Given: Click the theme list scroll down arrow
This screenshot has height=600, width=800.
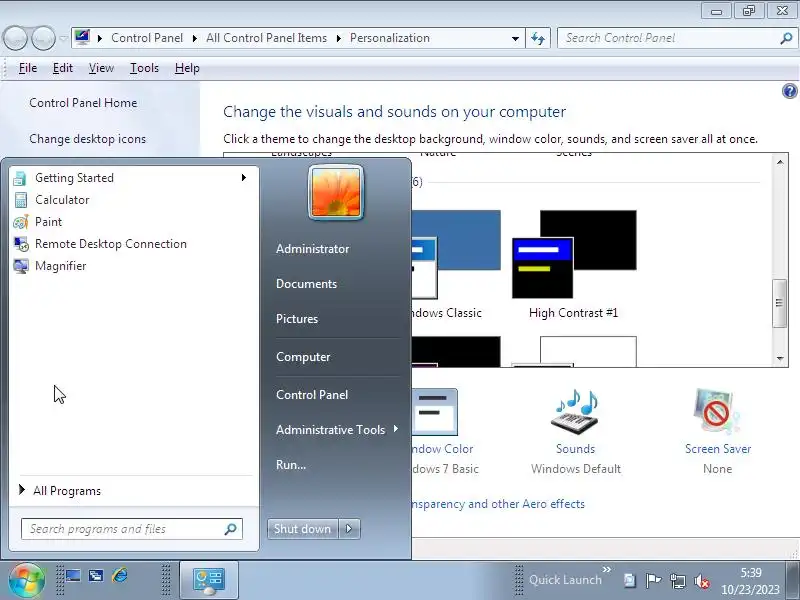Looking at the screenshot, I should (780, 359).
